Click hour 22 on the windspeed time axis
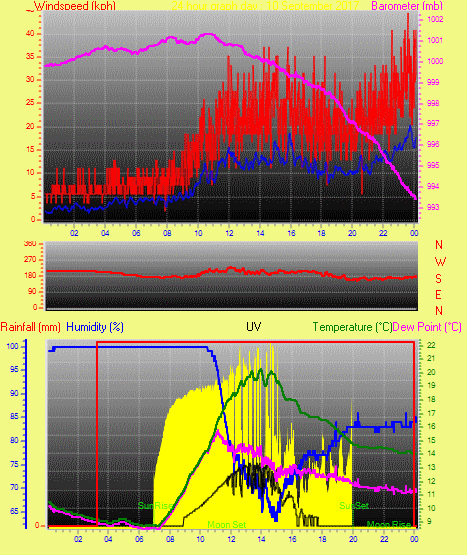Viewport: 467px width, 555px height. point(383,233)
